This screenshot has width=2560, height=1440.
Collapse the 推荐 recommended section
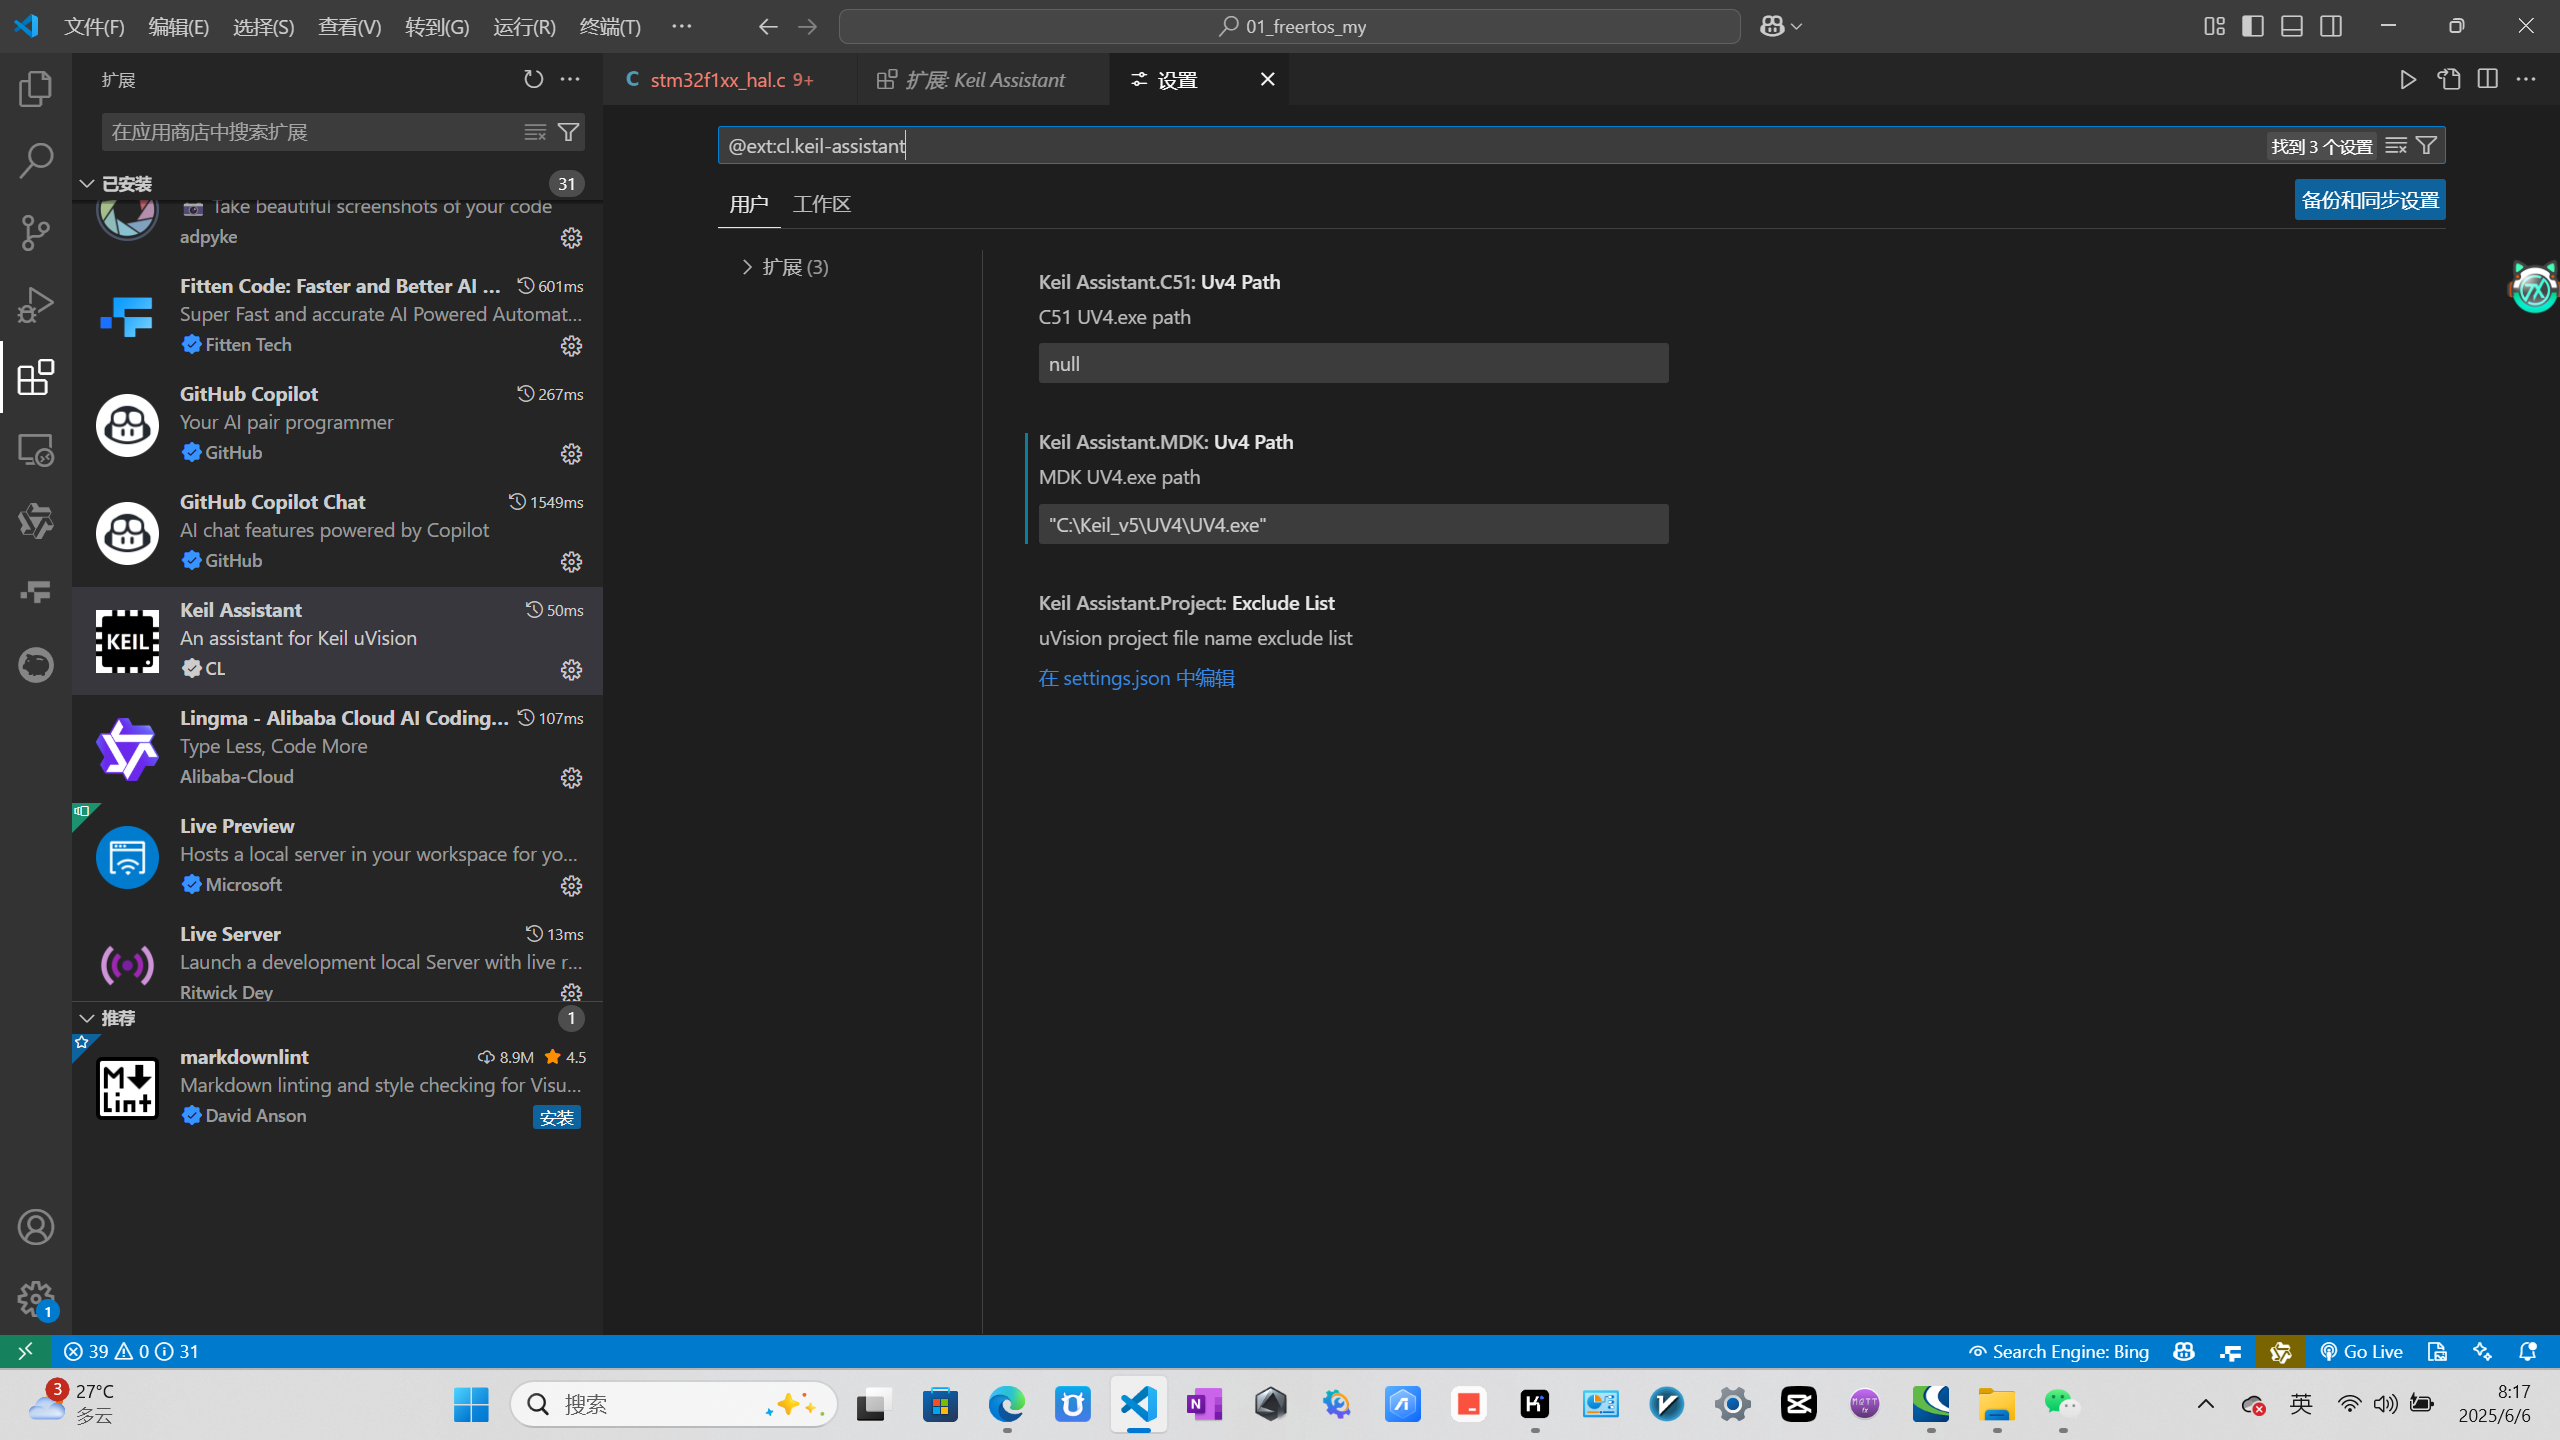pos(87,1018)
